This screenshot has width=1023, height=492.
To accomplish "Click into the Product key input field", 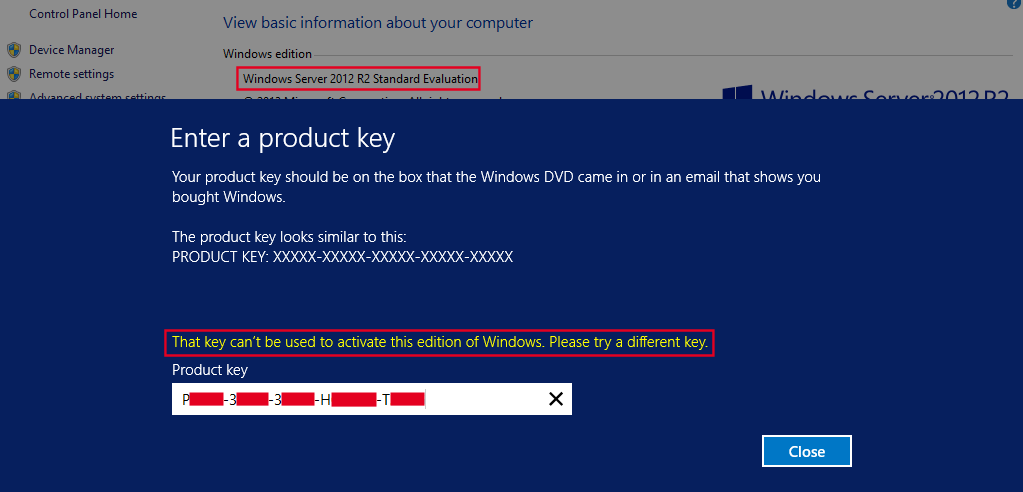I will point(372,399).
